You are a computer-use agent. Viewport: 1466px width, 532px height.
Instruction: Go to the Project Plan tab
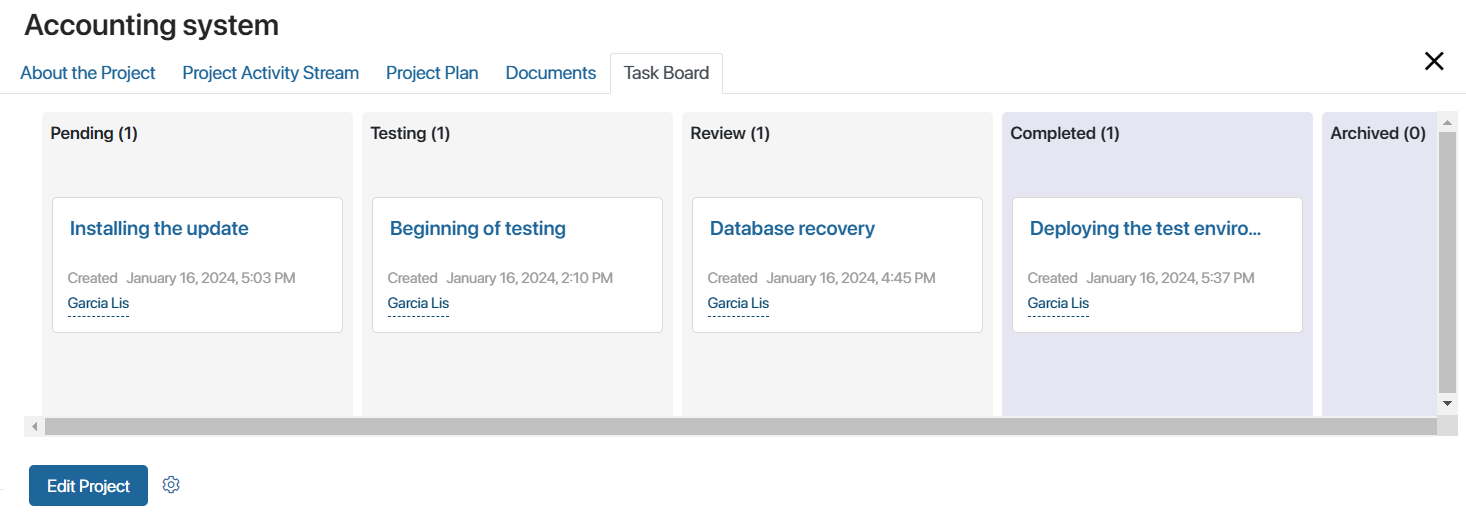(432, 73)
